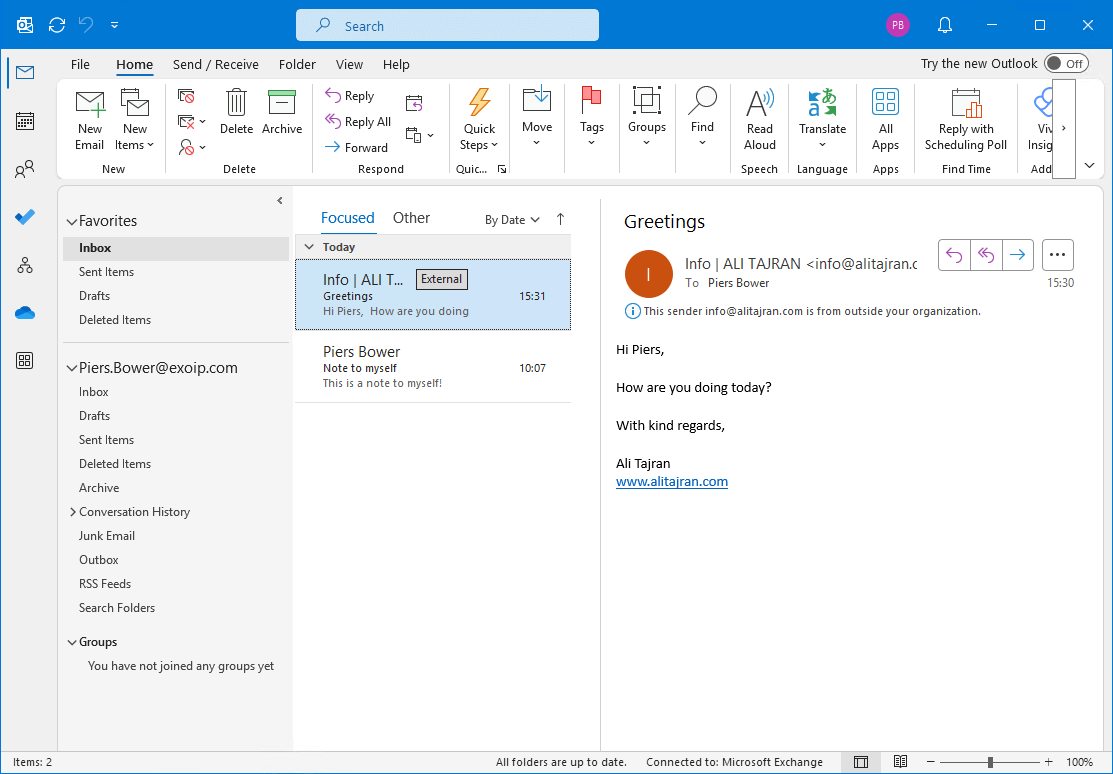
Task: Collapse the Favorites section
Action: pos(71,222)
